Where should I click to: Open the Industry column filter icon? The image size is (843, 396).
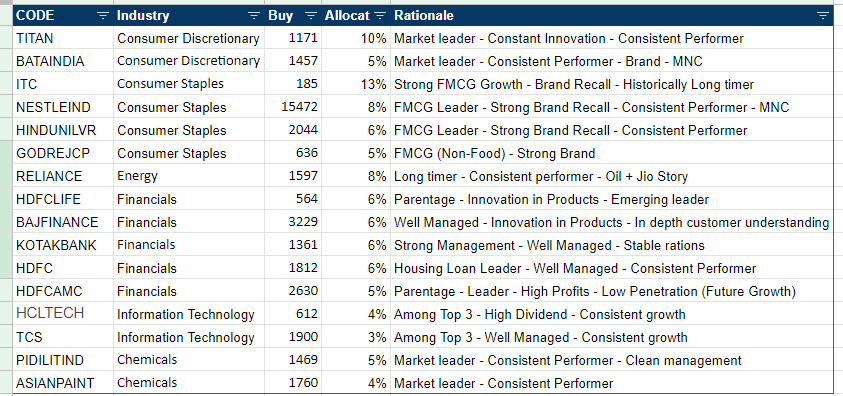point(254,16)
